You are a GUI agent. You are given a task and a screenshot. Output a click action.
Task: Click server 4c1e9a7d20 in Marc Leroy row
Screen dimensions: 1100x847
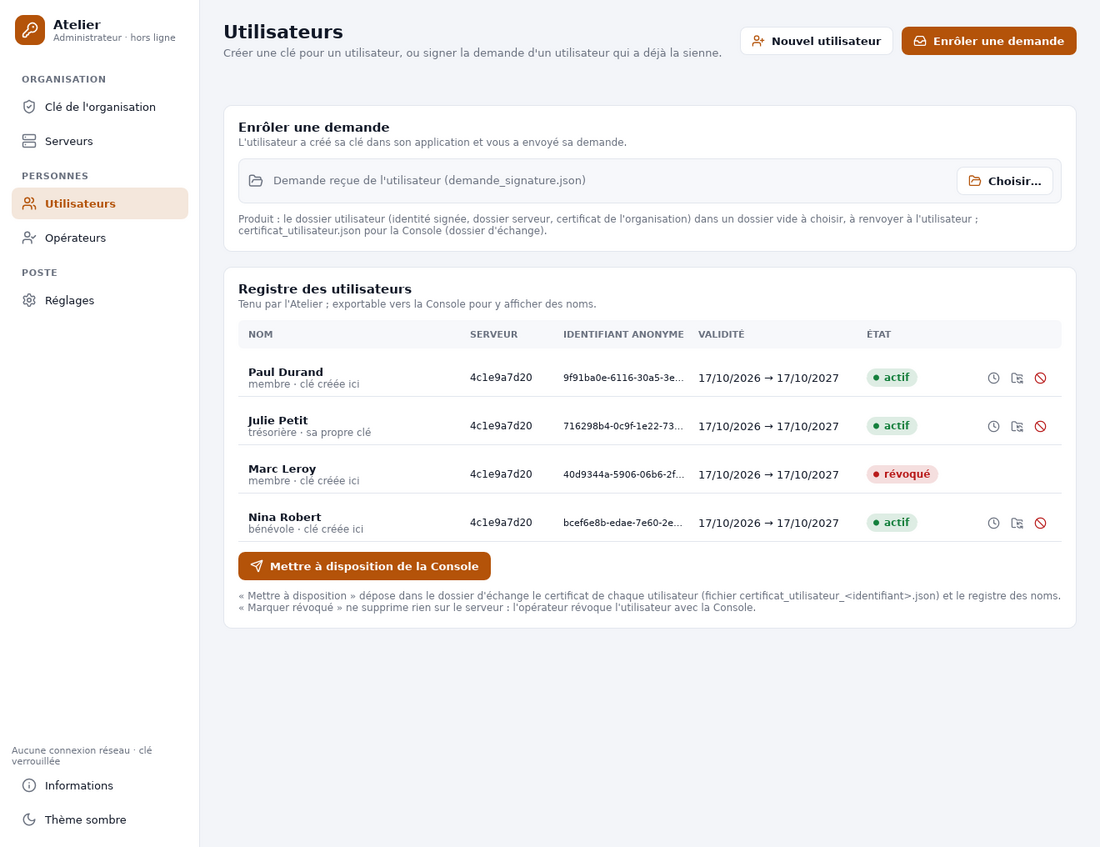pos(501,474)
